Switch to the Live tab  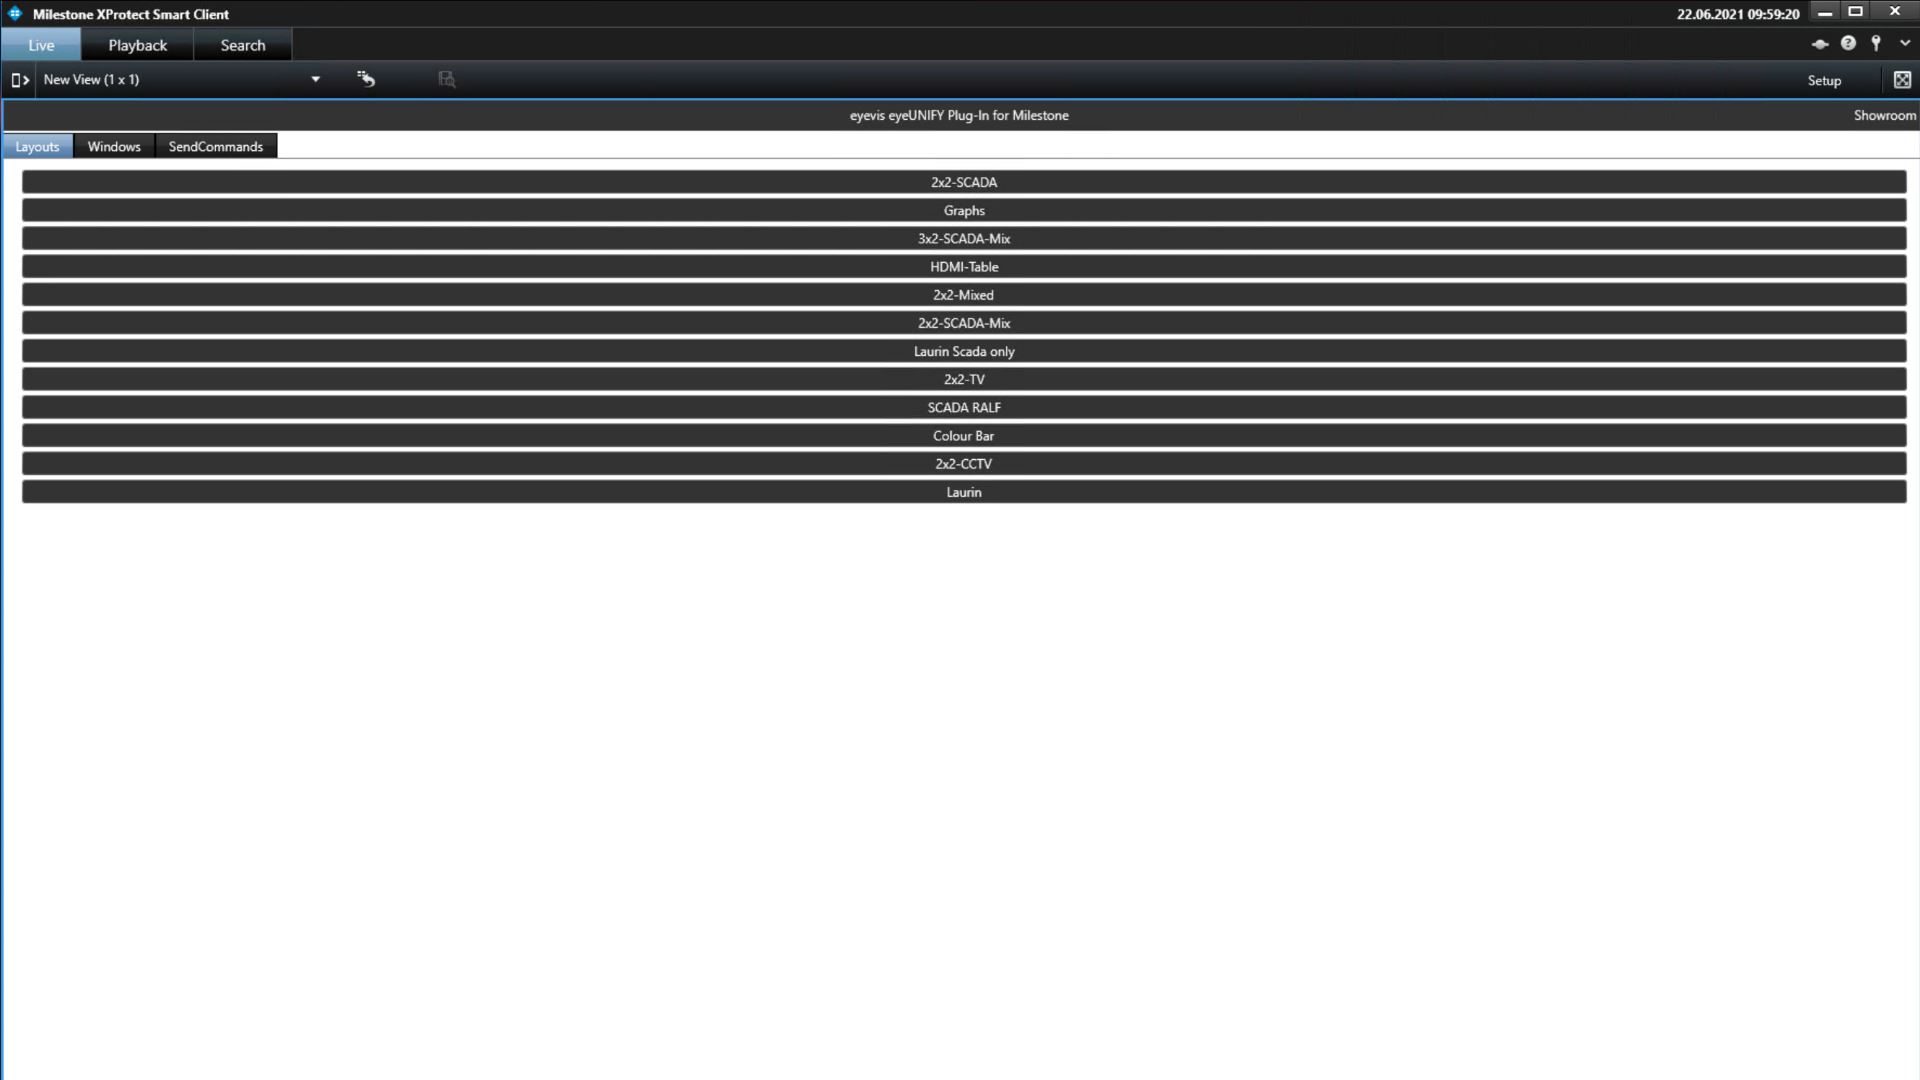pyautogui.click(x=41, y=45)
